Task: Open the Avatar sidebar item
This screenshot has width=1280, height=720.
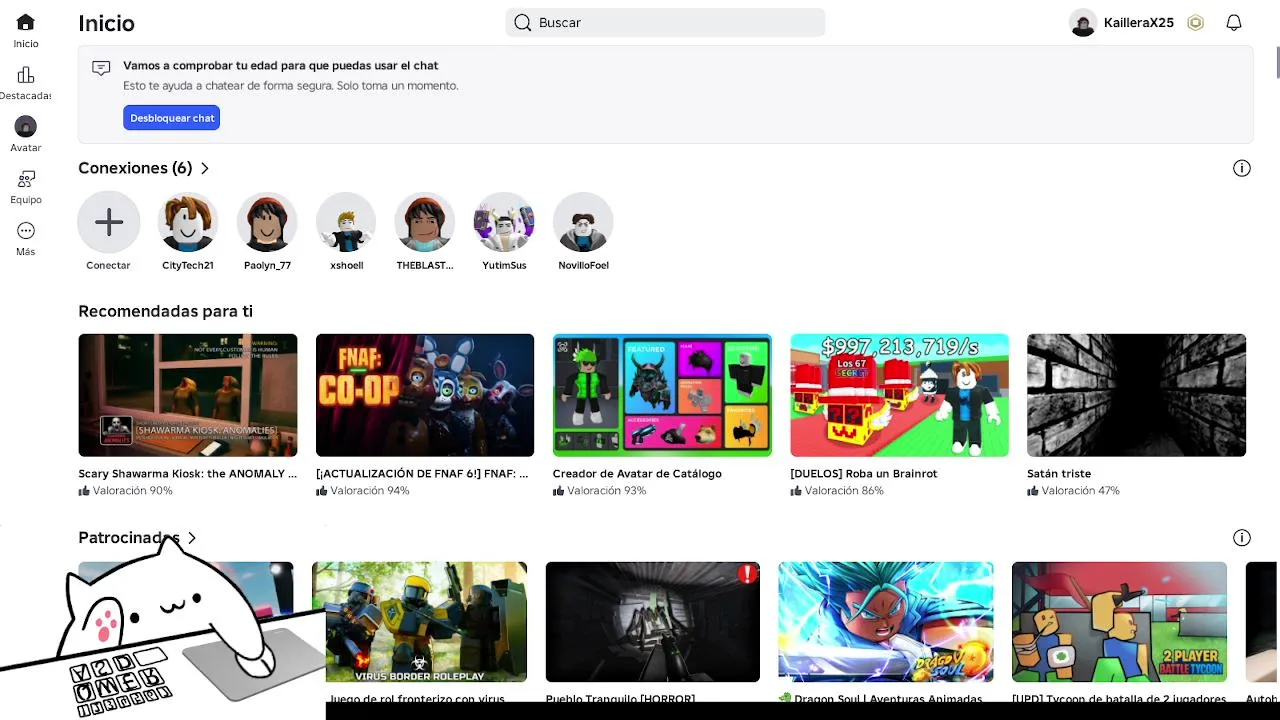Action: (x=26, y=127)
